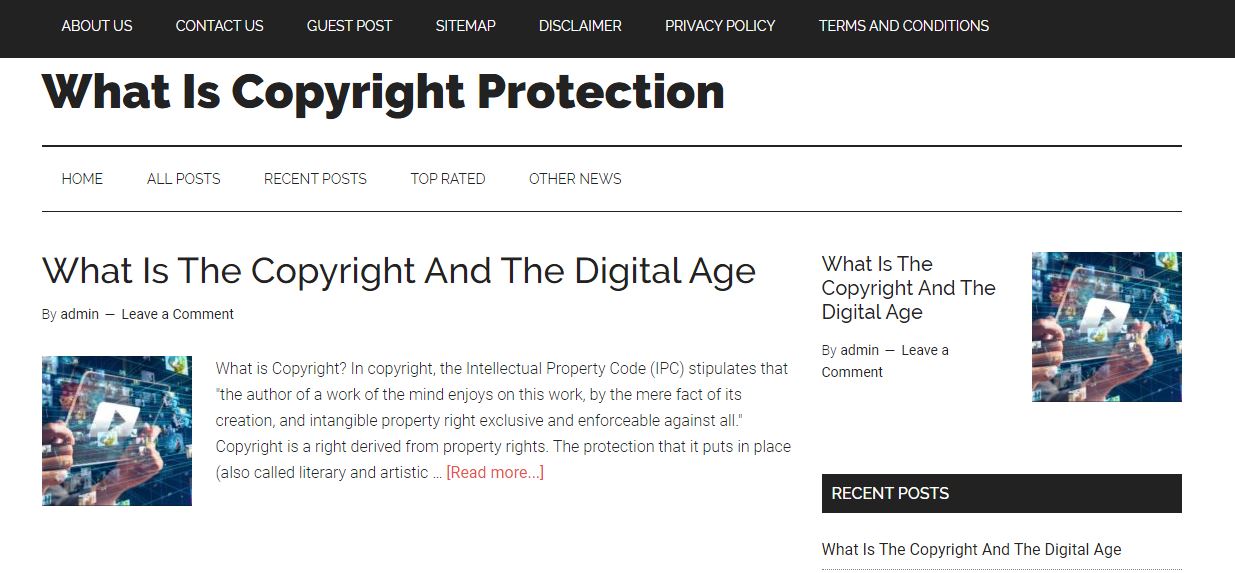The image size is (1235, 573).
Task: Click the site title What Is Copyright Protection
Action: 383,92
